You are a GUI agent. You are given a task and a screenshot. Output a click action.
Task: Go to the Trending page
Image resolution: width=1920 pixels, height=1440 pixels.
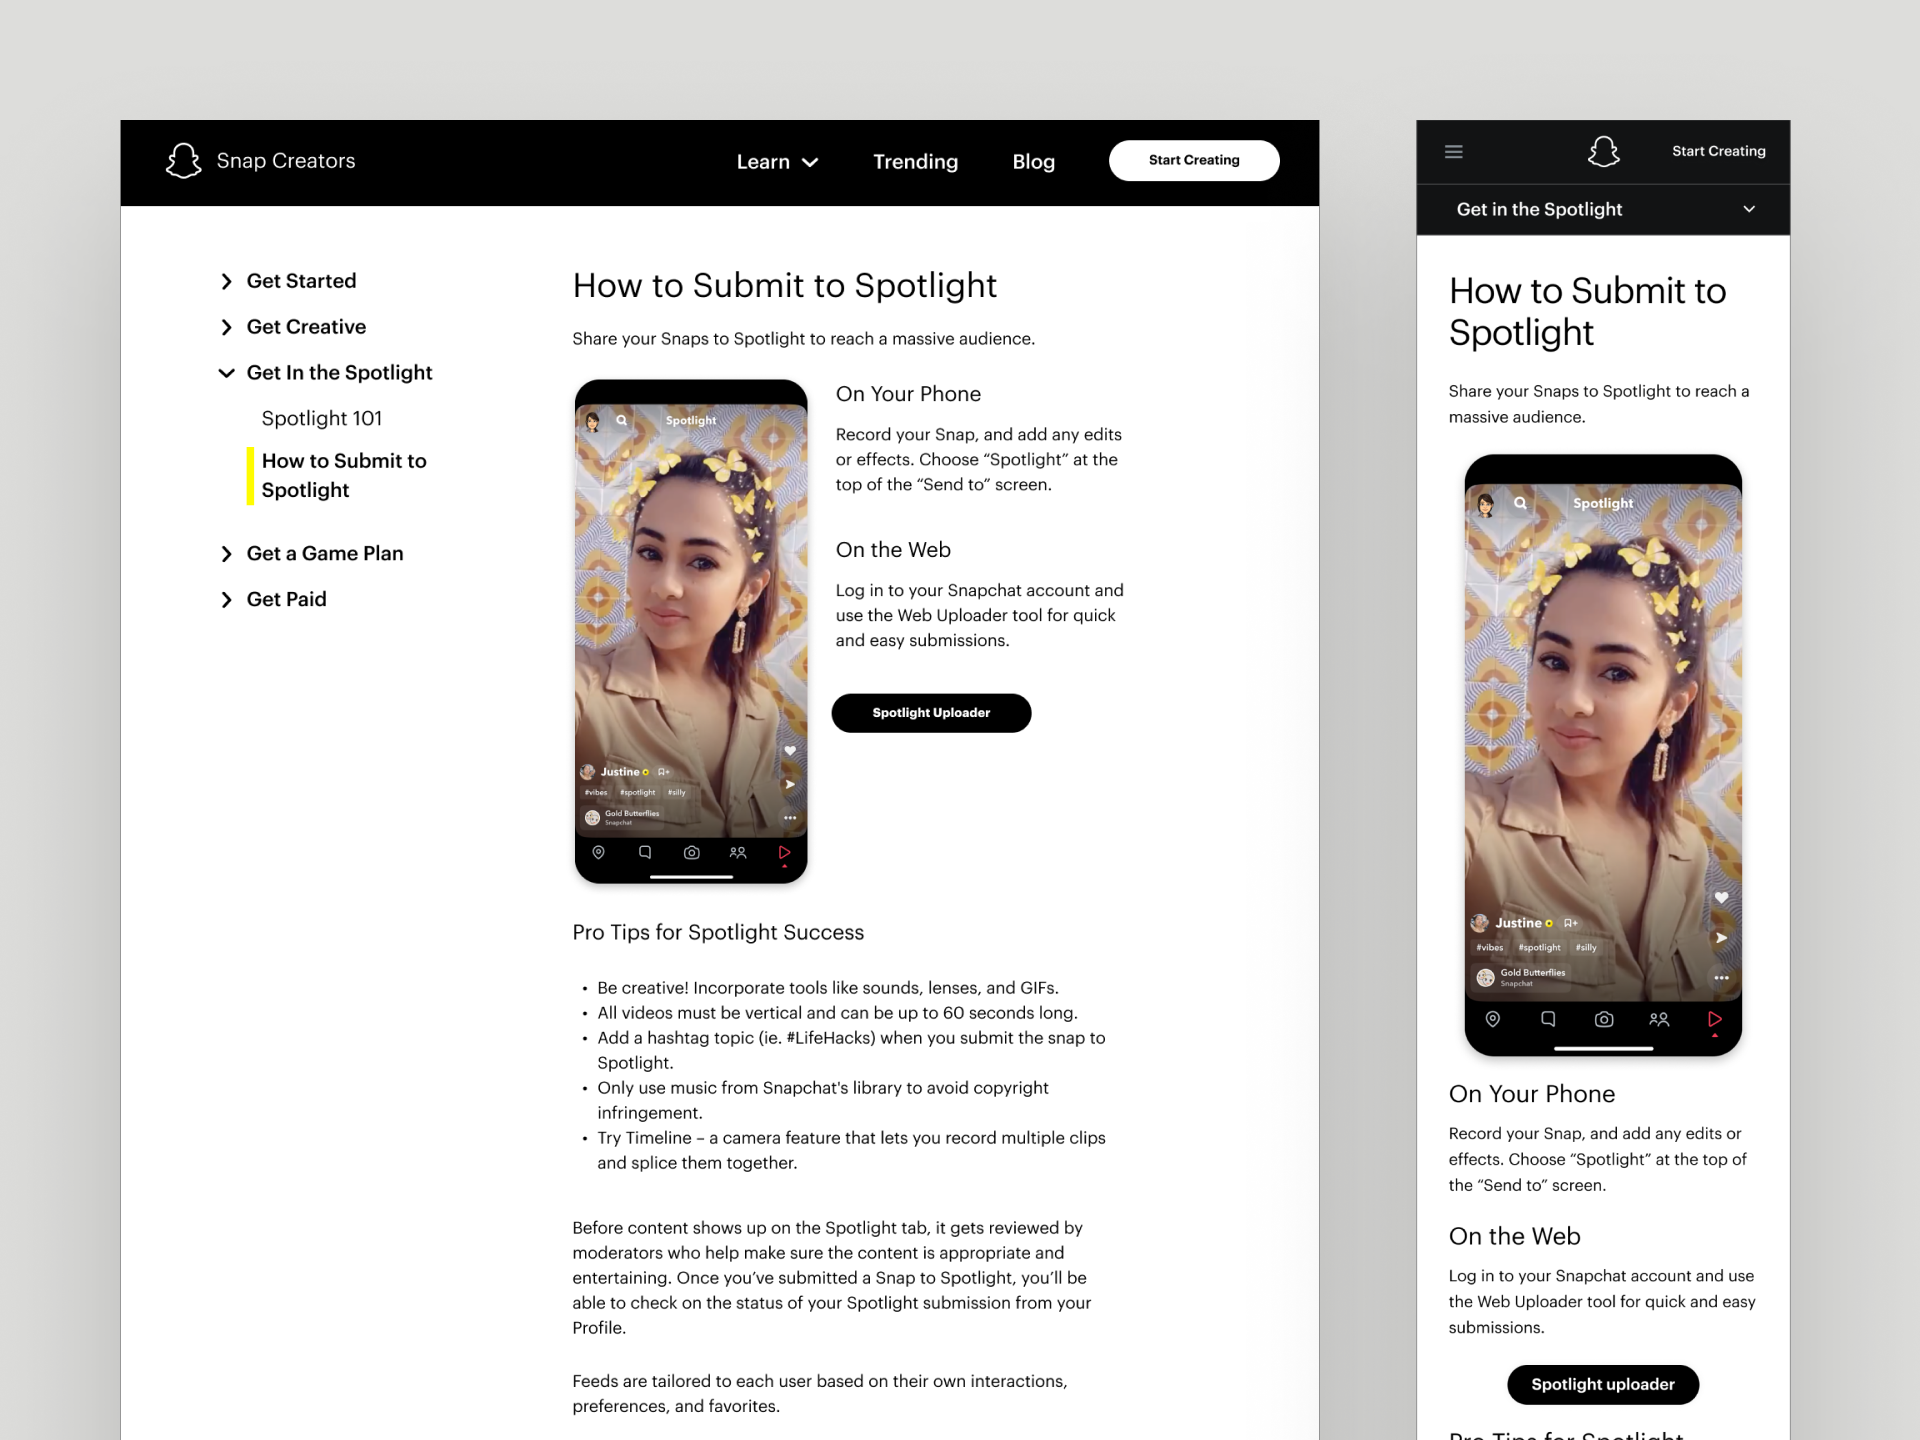click(x=915, y=162)
